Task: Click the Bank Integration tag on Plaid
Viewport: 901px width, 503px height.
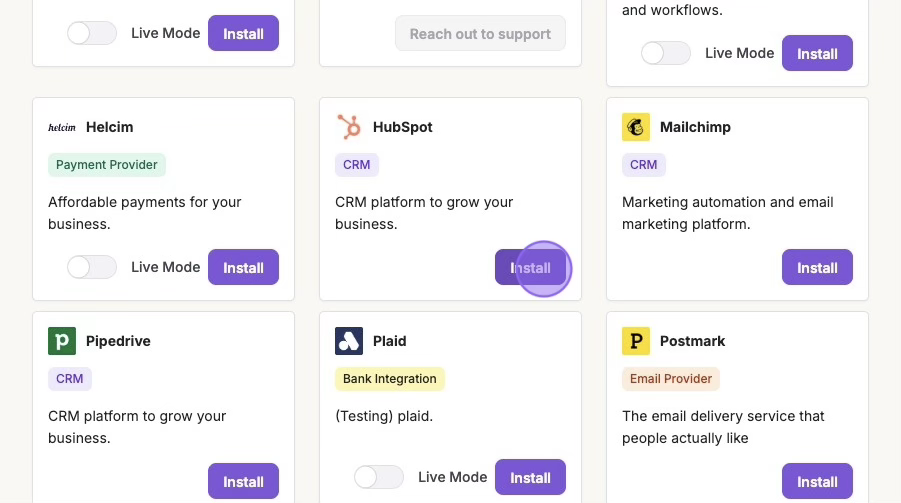Action: 390,379
